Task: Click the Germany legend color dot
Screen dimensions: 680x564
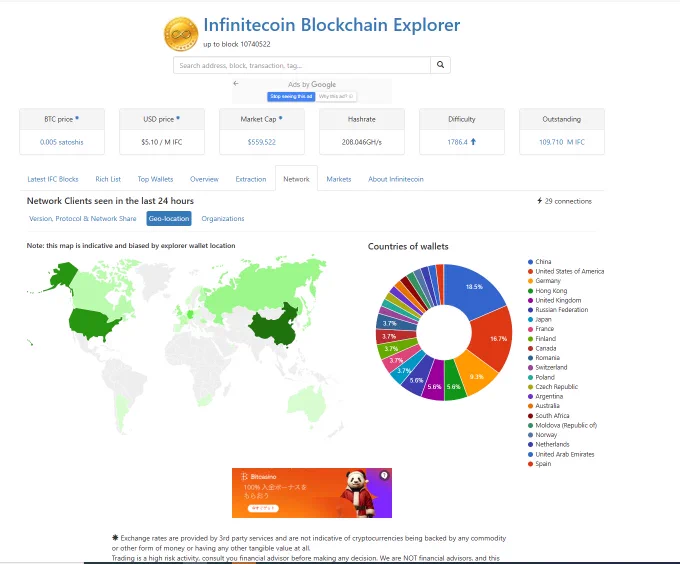Action: pyautogui.click(x=530, y=281)
